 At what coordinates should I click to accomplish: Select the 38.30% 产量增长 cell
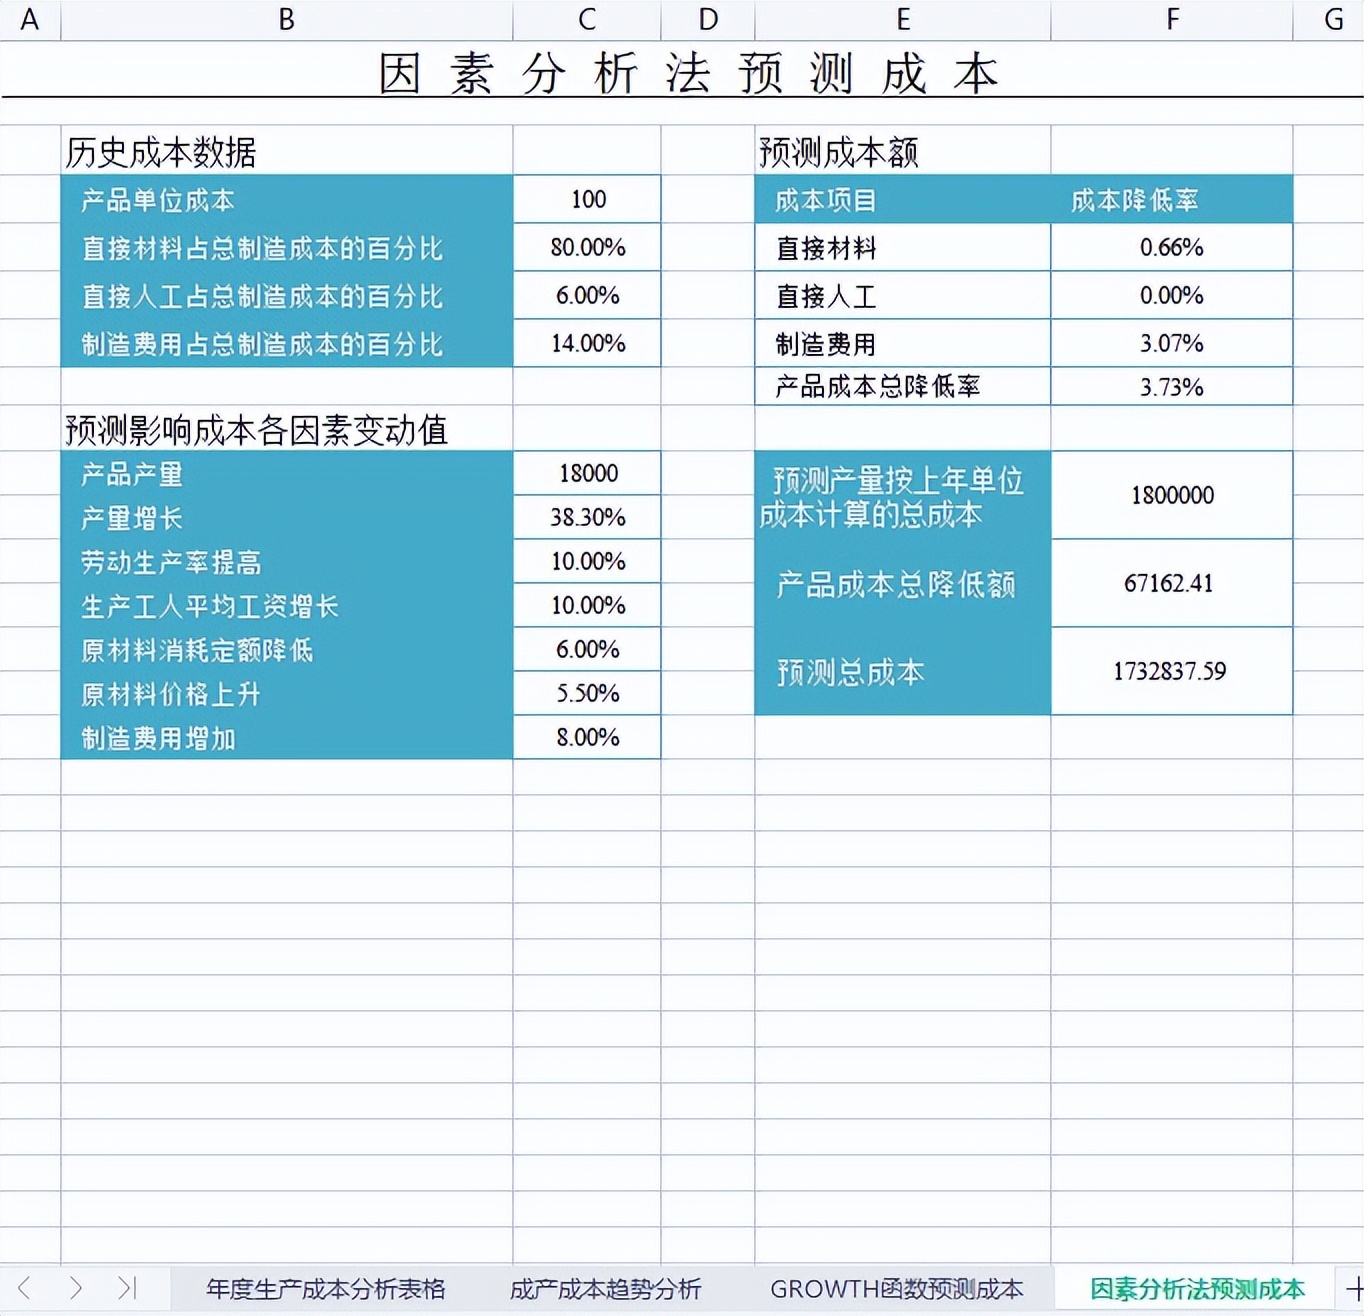(x=586, y=517)
